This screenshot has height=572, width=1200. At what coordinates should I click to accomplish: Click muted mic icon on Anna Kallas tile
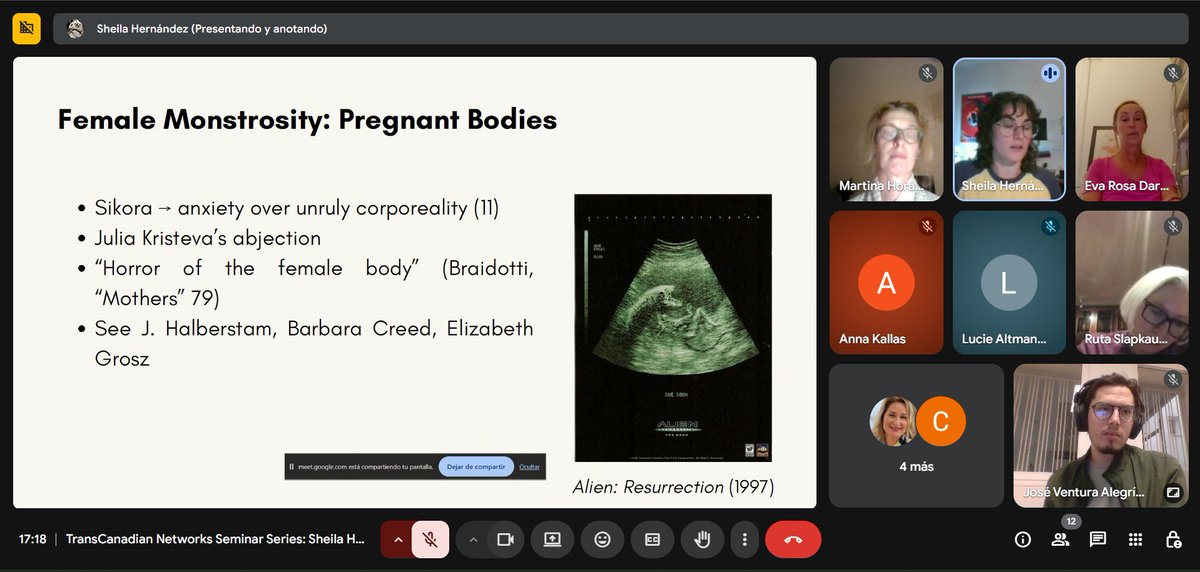click(x=927, y=227)
